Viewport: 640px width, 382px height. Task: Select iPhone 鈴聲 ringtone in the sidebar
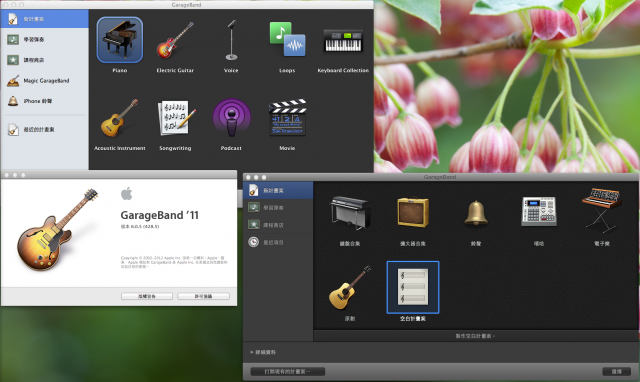(44, 101)
